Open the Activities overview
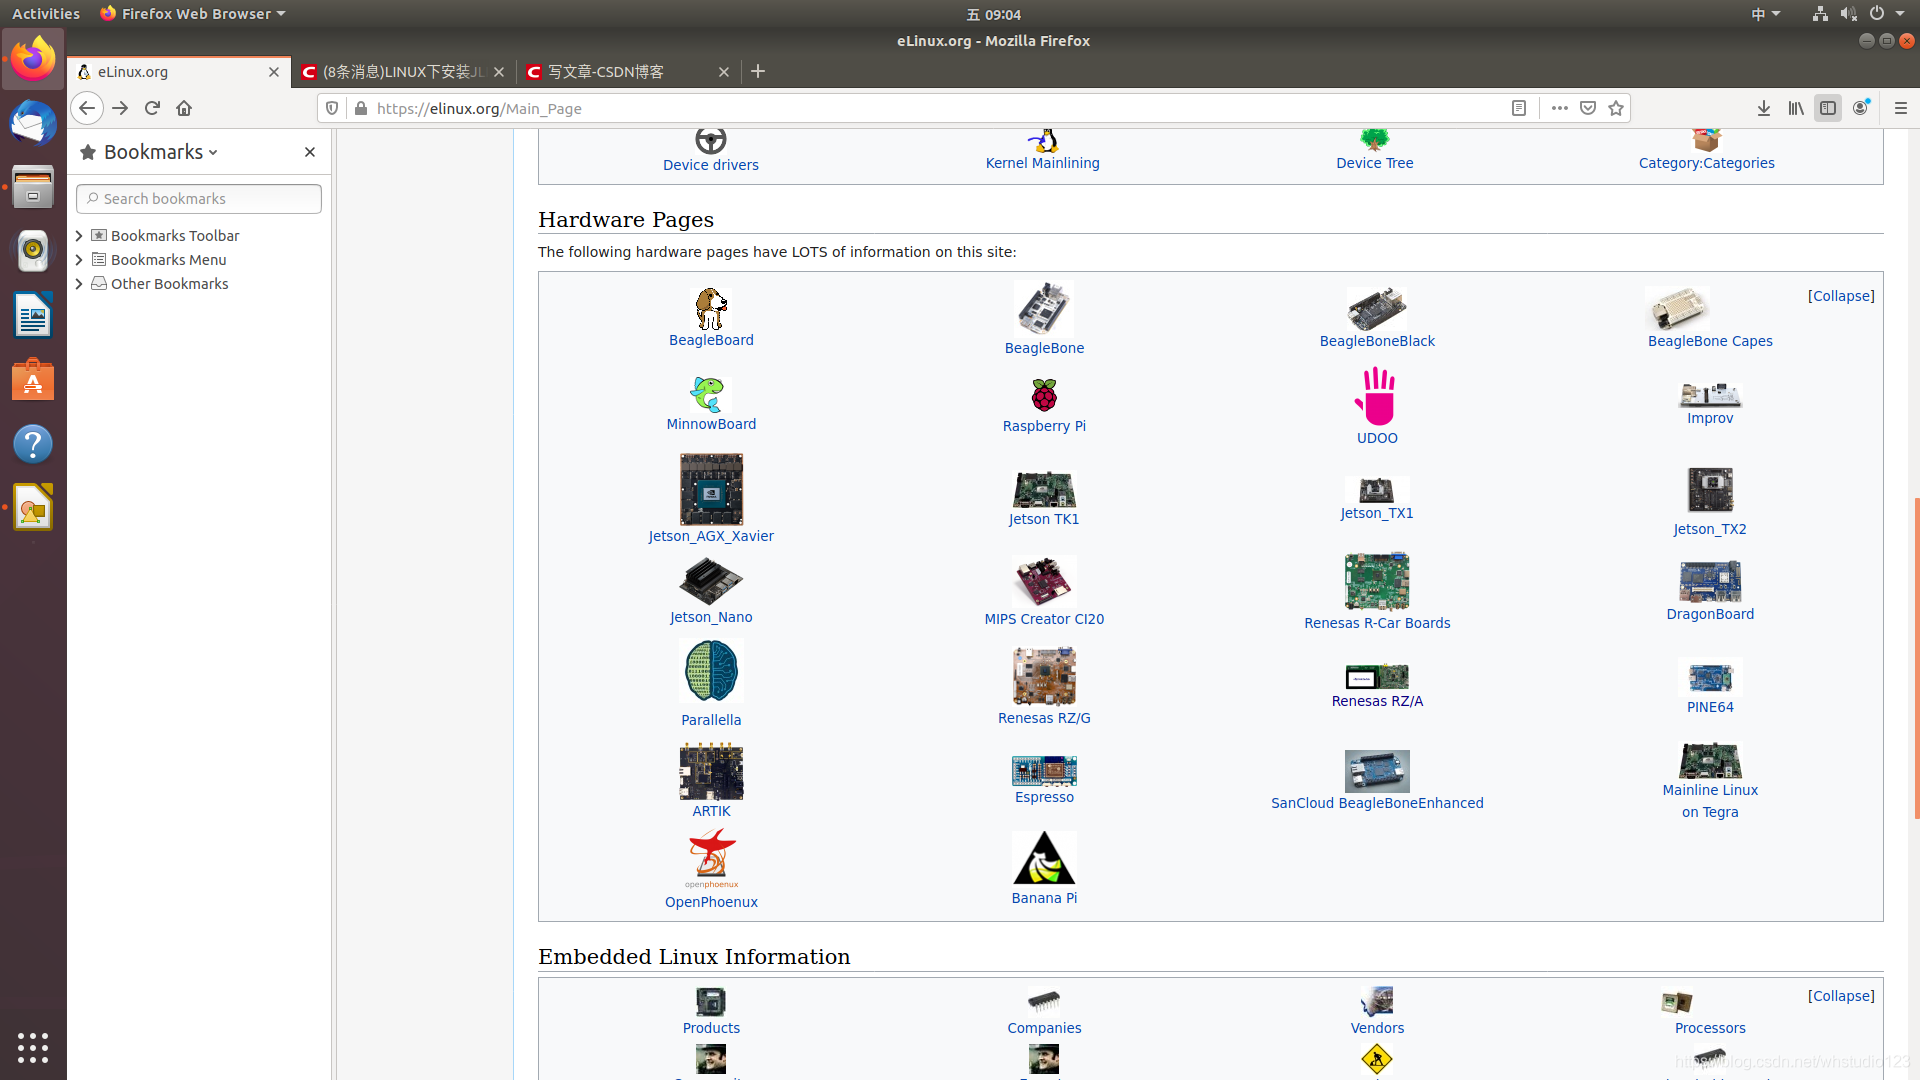The width and height of the screenshot is (1920, 1080). (46, 14)
